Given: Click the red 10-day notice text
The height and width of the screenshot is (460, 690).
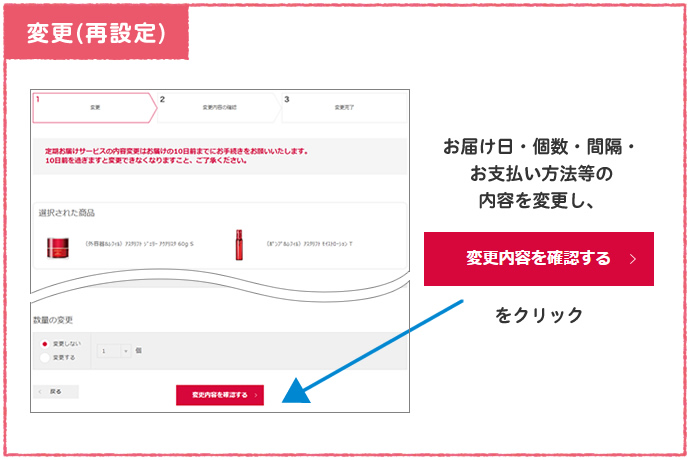Looking at the screenshot, I should coord(170,155).
